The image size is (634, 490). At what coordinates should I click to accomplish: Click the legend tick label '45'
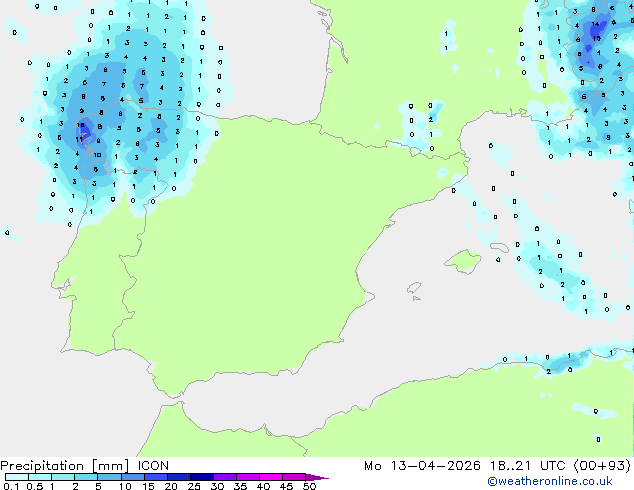point(286,486)
